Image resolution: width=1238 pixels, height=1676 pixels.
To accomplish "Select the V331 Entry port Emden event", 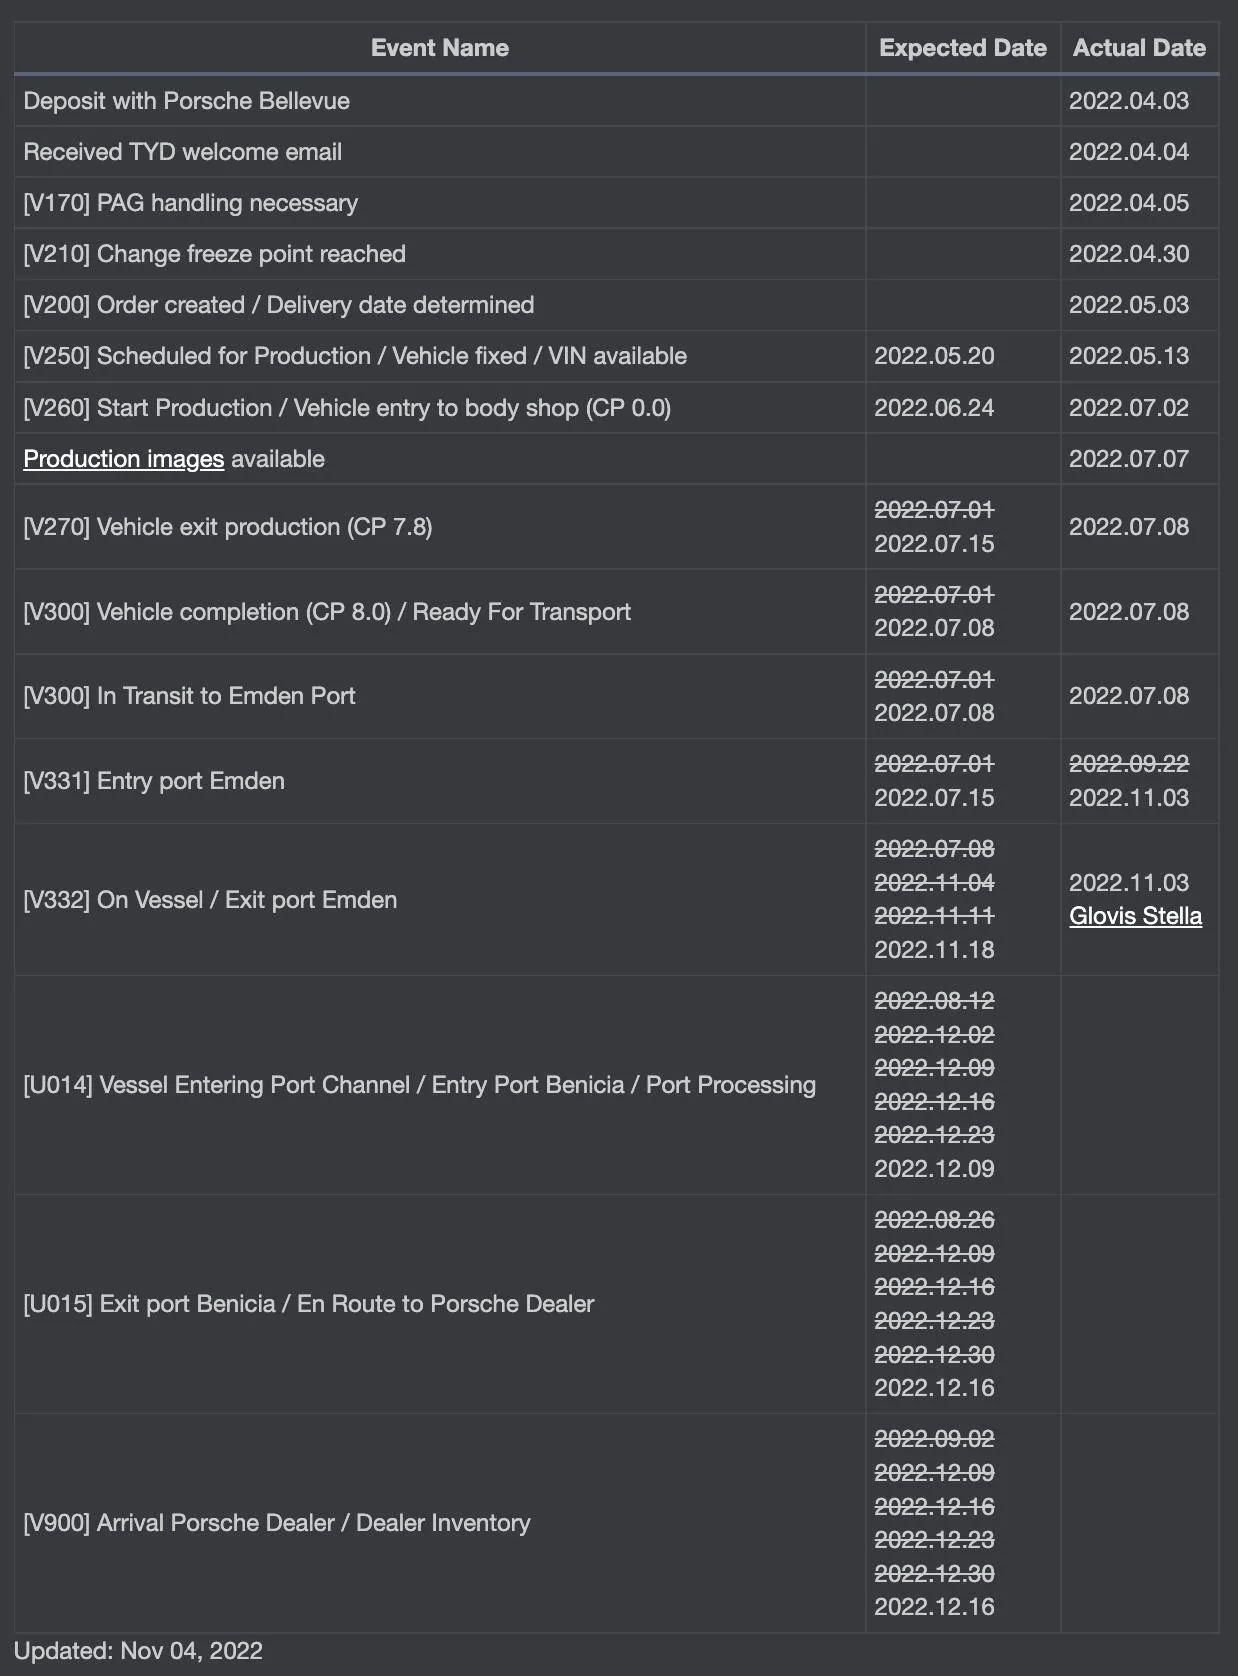I will pyautogui.click(x=153, y=781).
